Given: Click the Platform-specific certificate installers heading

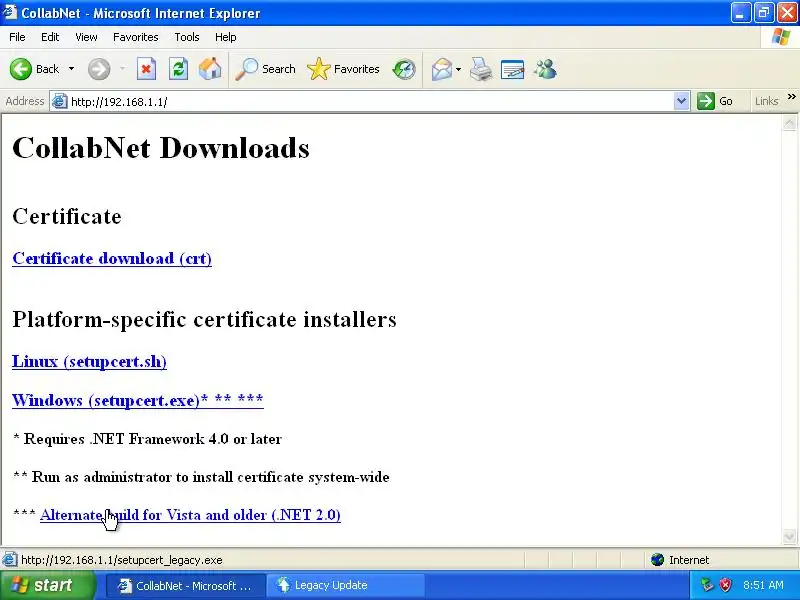Looking at the screenshot, I should 204,320.
